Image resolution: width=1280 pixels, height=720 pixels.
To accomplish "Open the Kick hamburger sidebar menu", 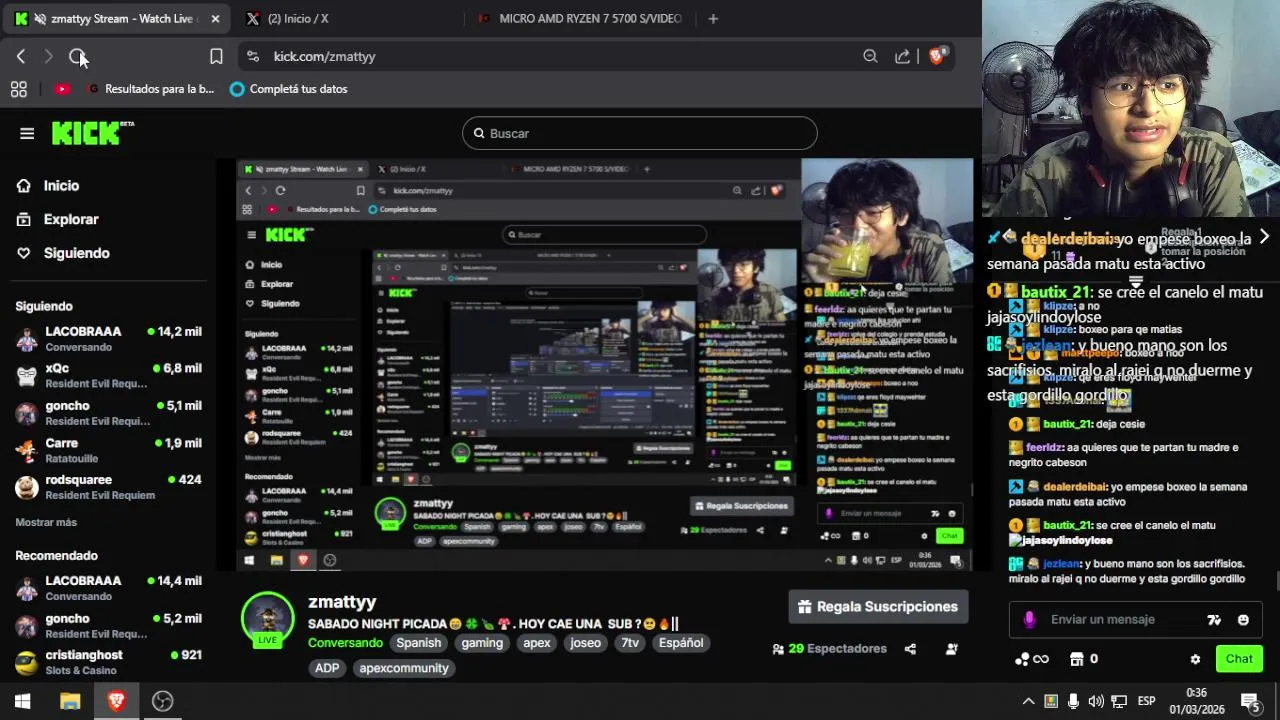I will click(27, 133).
